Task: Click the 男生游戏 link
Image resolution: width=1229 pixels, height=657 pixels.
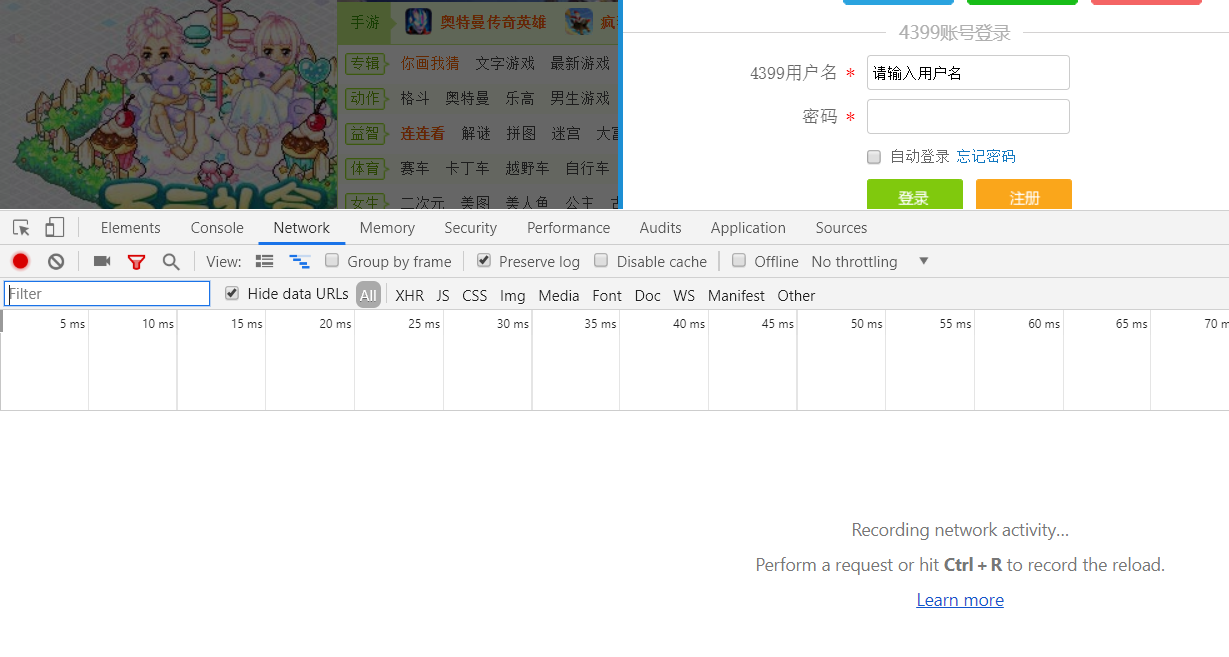Action: [580, 99]
